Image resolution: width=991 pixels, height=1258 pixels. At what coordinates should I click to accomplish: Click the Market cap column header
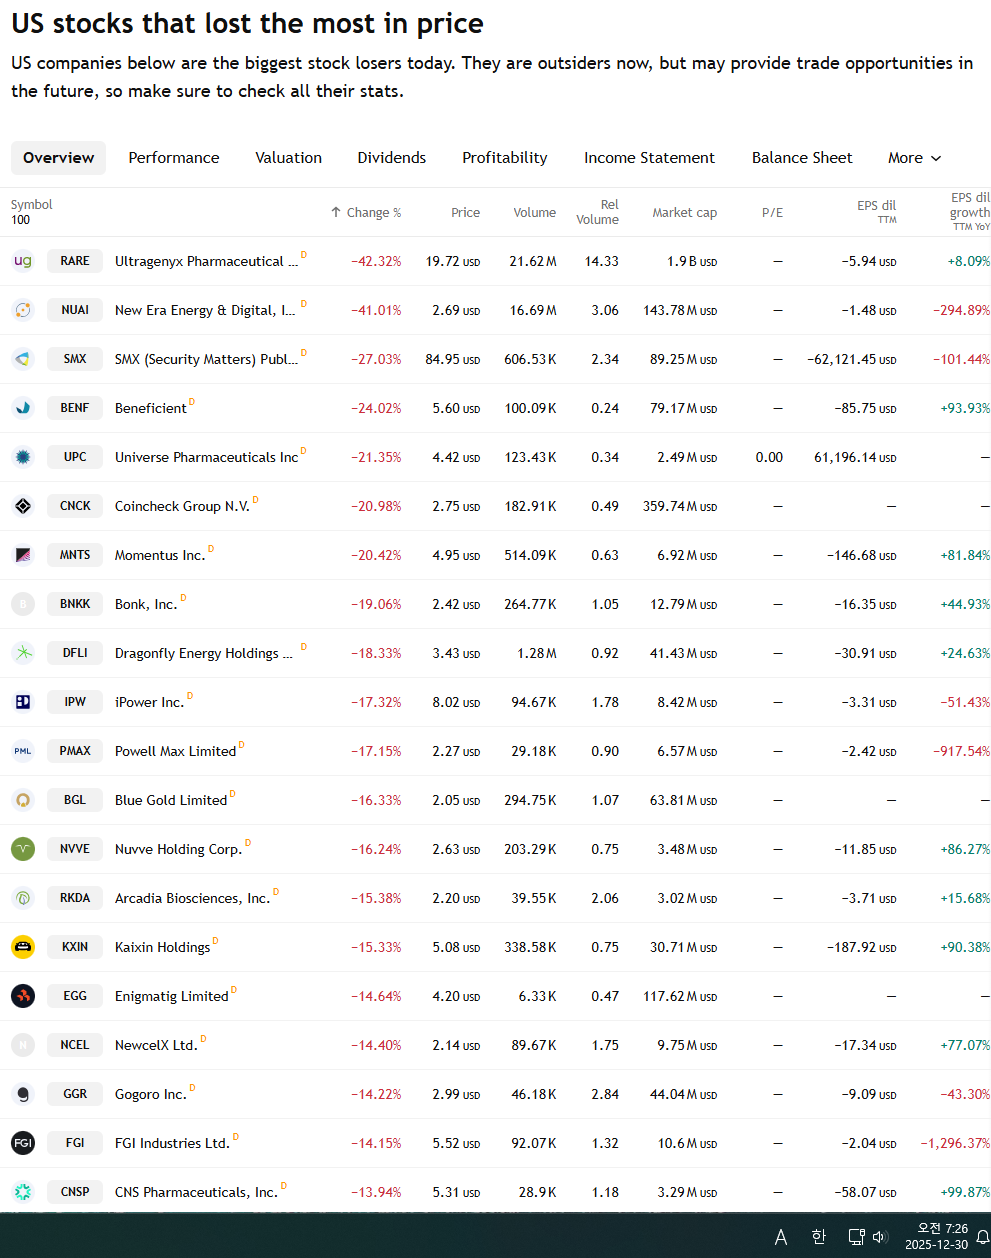[x=685, y=212]
